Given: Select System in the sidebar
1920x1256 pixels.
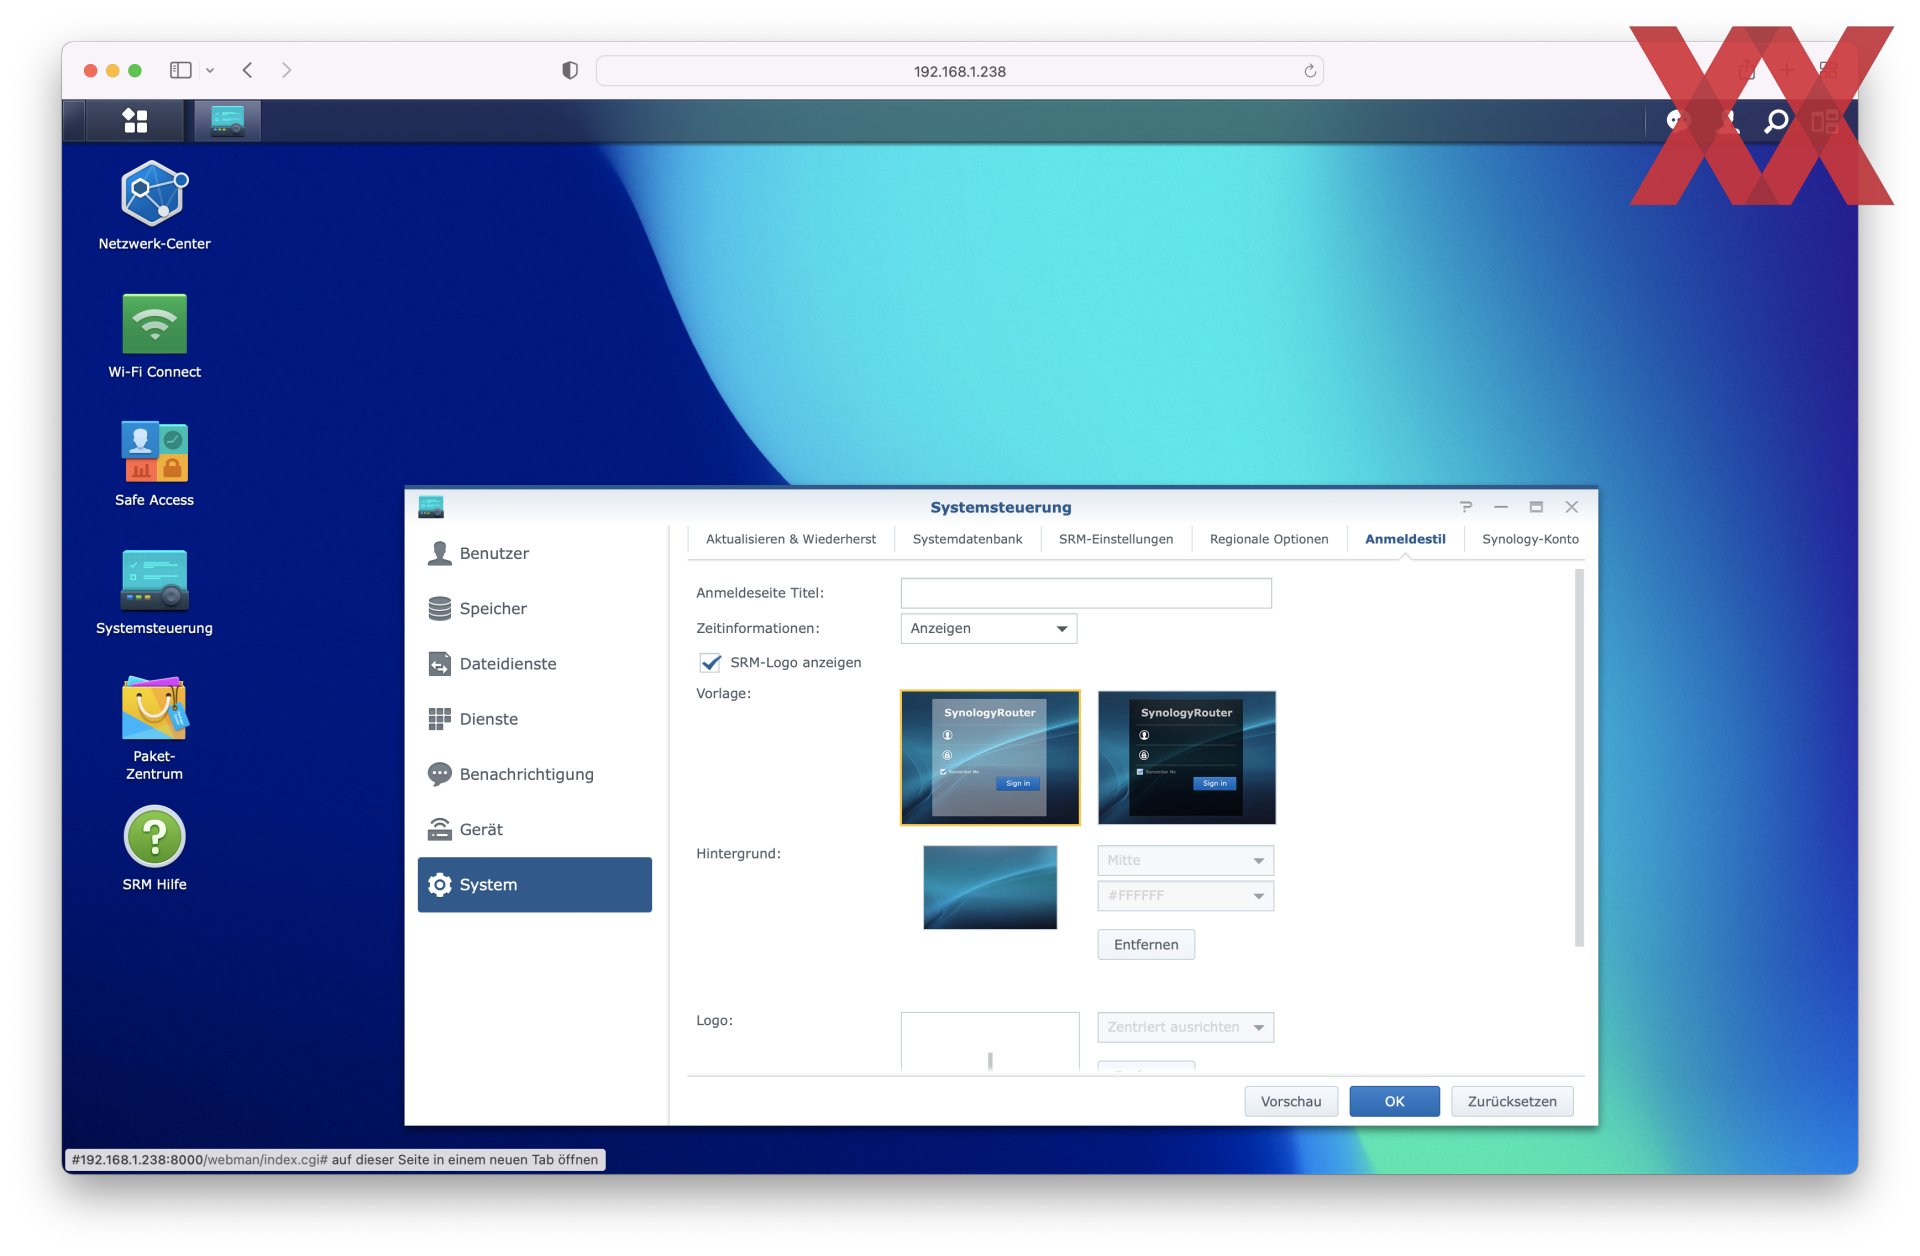Looking at the screenshot, I should click(535, 884).
